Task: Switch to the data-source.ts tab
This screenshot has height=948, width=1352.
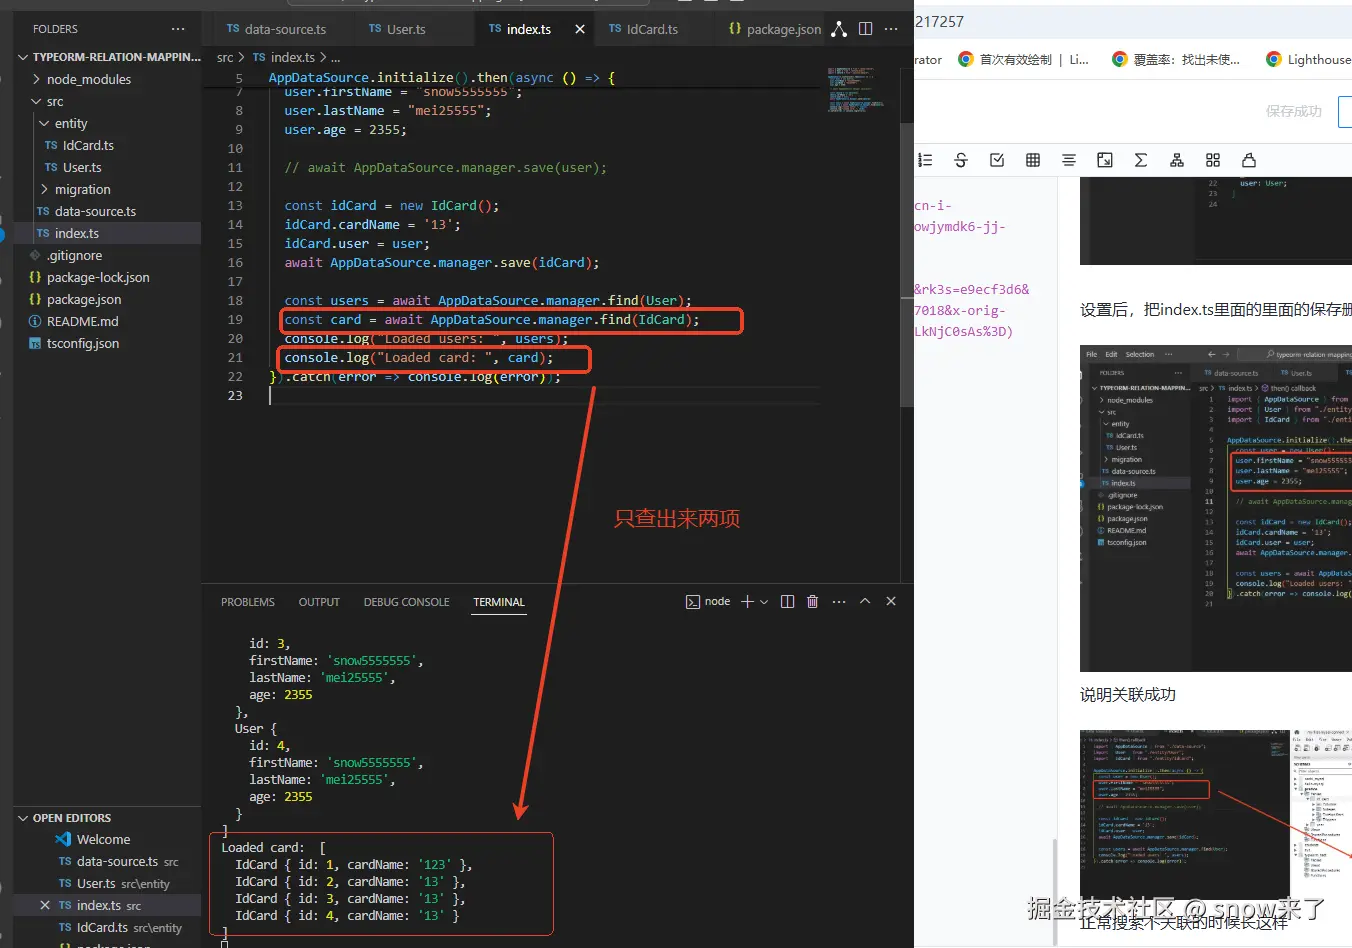Action: 276,29
